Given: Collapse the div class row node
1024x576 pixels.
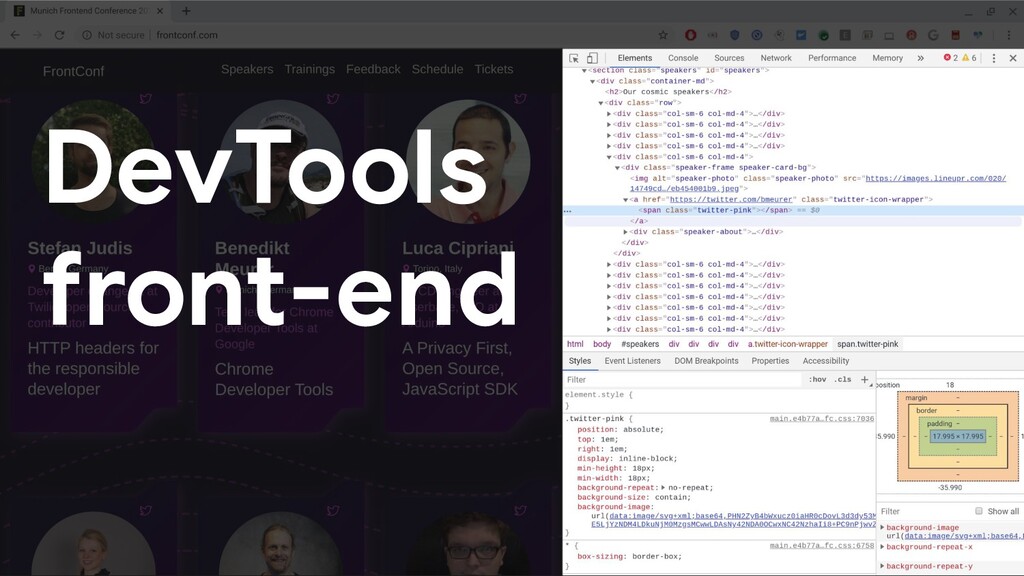Looking at the screenshot, I should (601, 103).
